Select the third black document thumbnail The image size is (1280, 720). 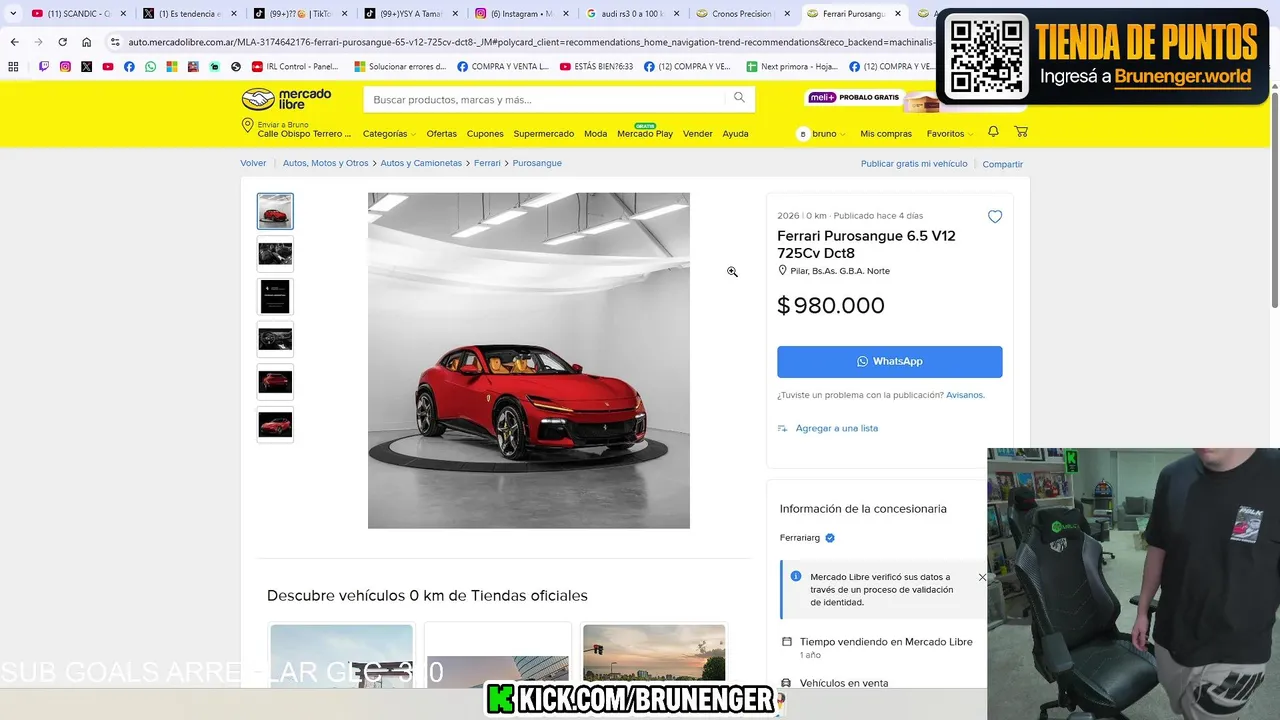click(275, 297)
